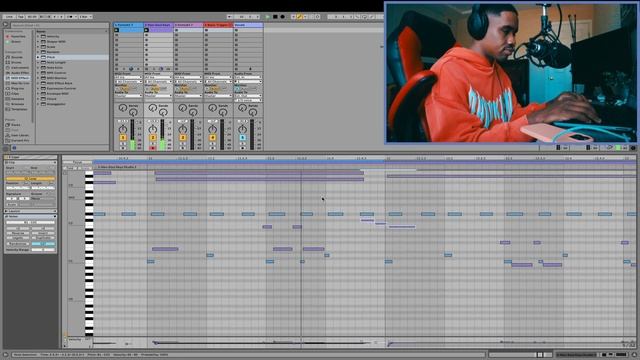Collapse the browser with its triangle toggle
This screenshot has width=640, height=360.
[5, 25]
